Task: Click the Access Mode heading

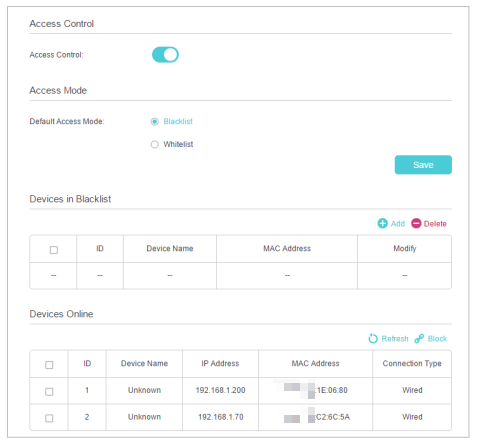Action: 58,90
